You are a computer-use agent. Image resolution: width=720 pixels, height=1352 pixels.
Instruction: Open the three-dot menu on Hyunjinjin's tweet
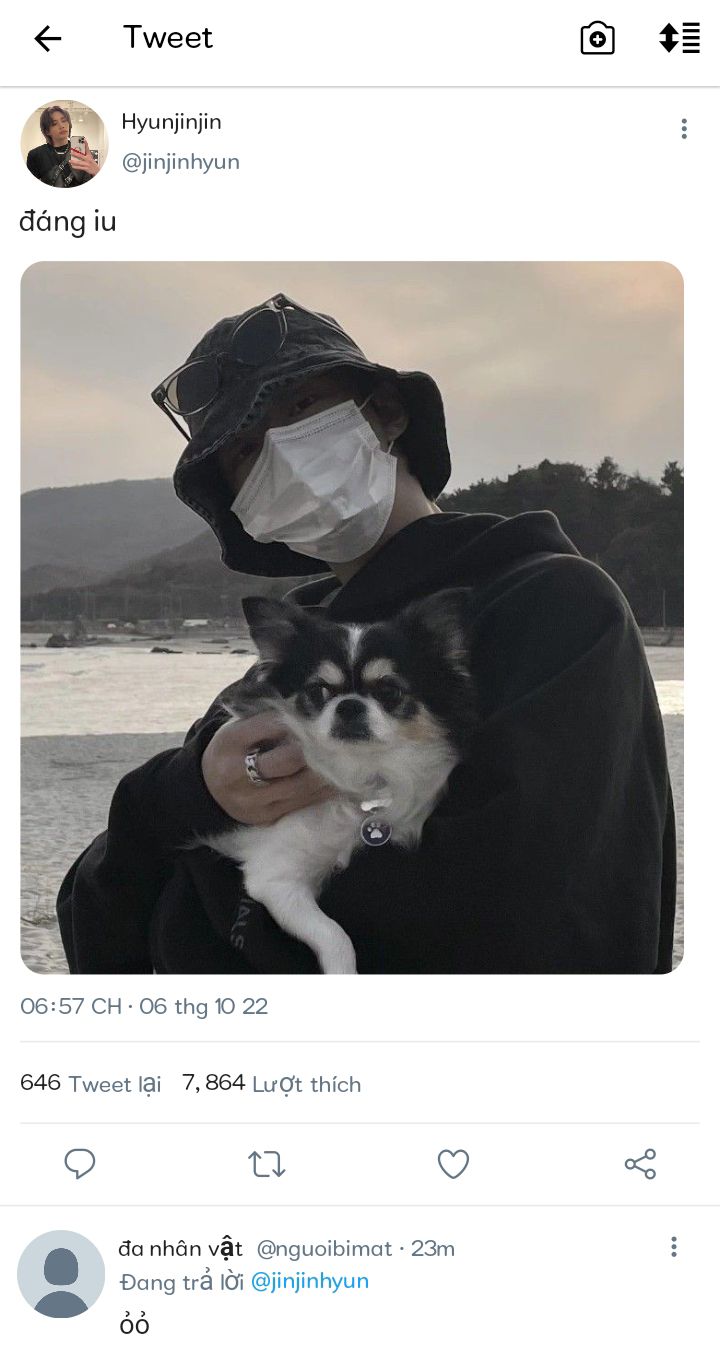pyautogui.click(x=684, y=128)
